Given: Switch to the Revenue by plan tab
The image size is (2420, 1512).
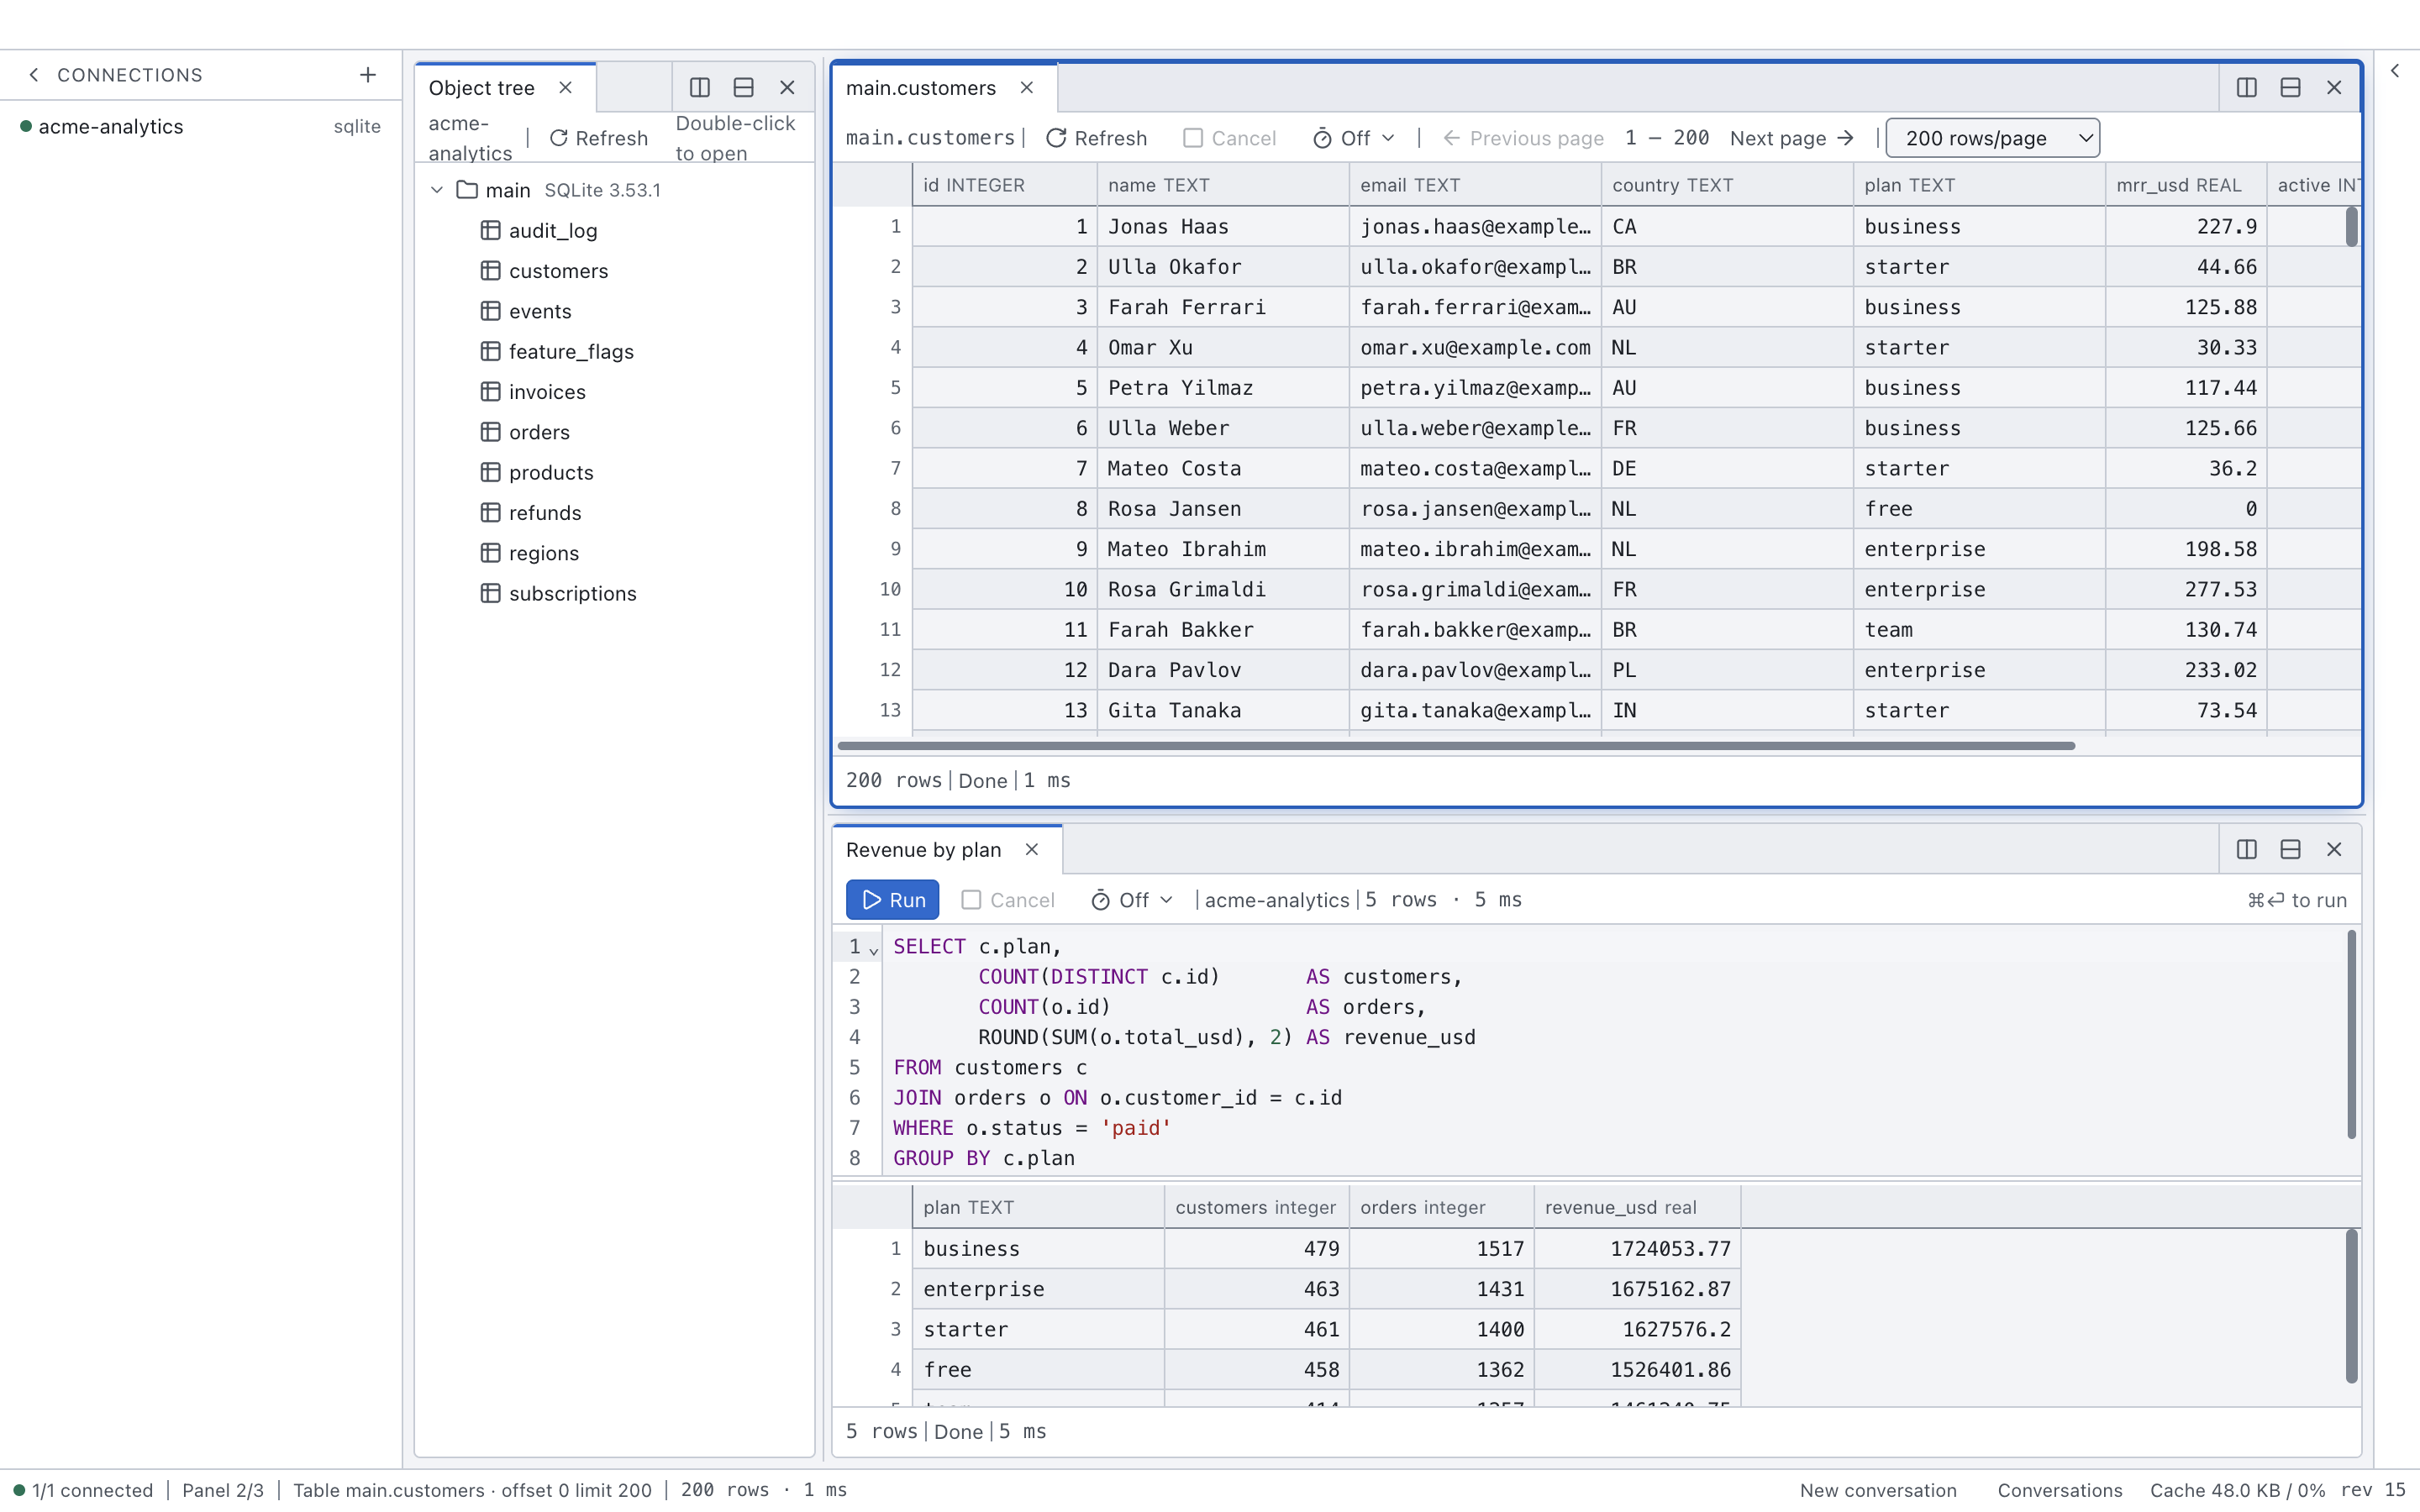Looking at the screenshot, I should pos(924,850).
